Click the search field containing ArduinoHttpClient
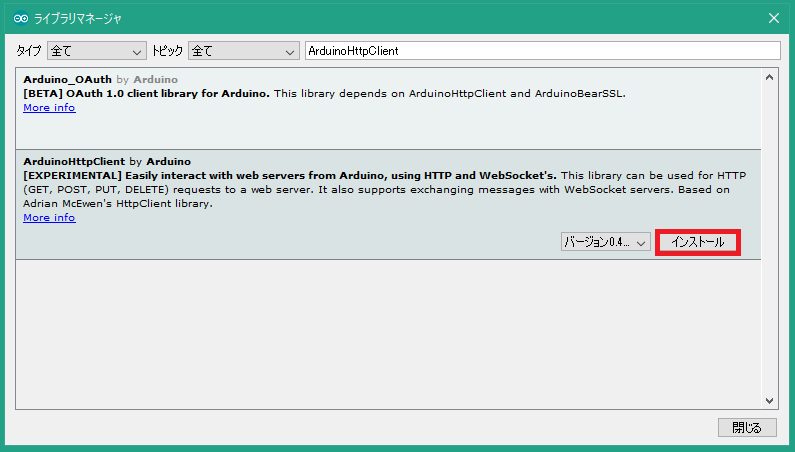The width and height of the screenshot is (795, 452). coord(543,51)
